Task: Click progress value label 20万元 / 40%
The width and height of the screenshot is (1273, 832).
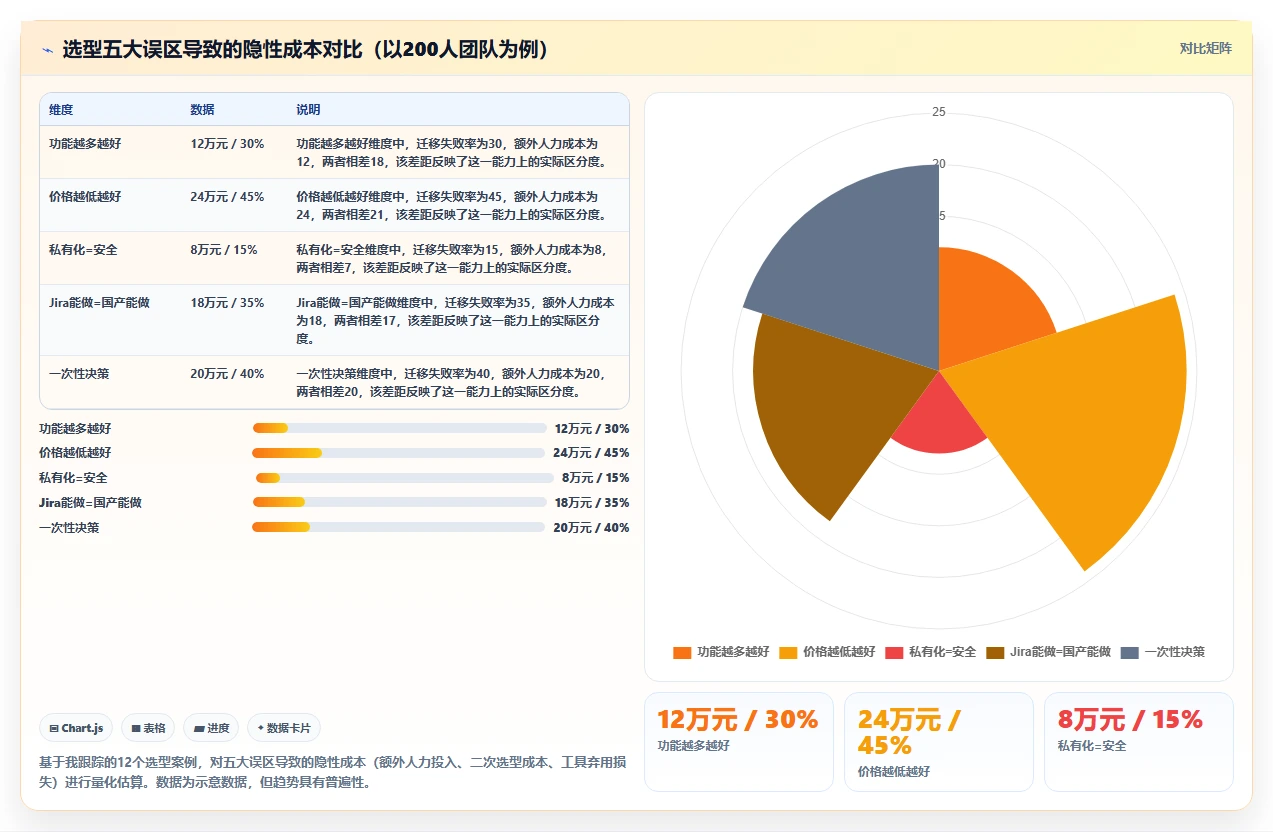Action: pos(591,528)
